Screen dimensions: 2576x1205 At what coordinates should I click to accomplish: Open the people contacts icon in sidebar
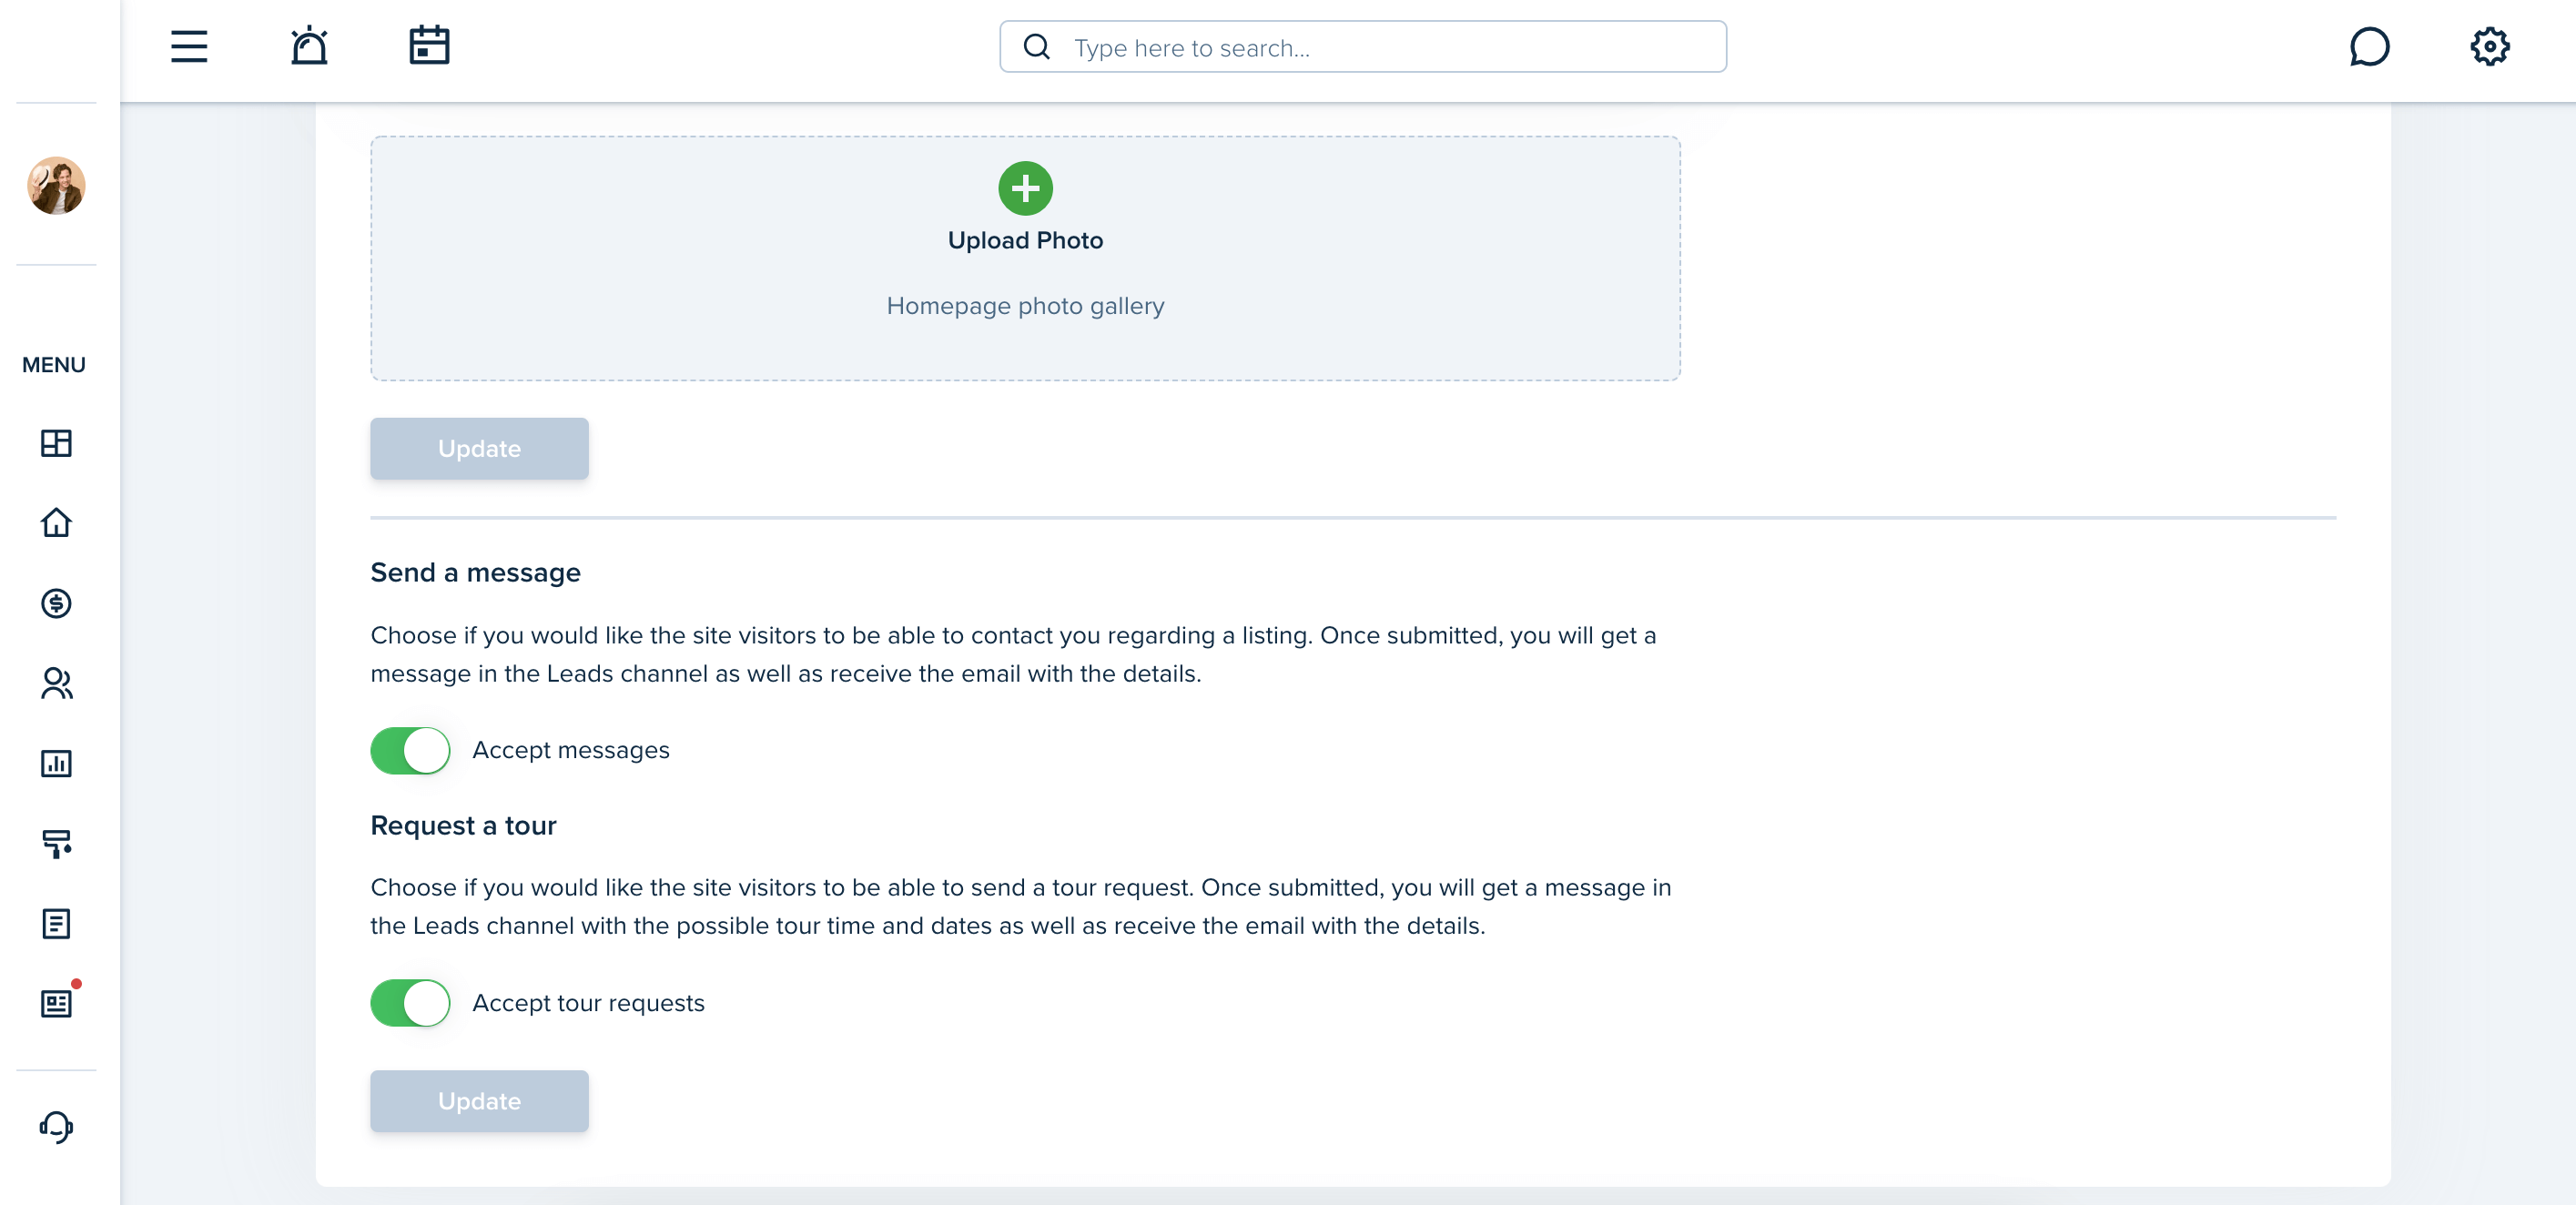(x=56, y=683)
